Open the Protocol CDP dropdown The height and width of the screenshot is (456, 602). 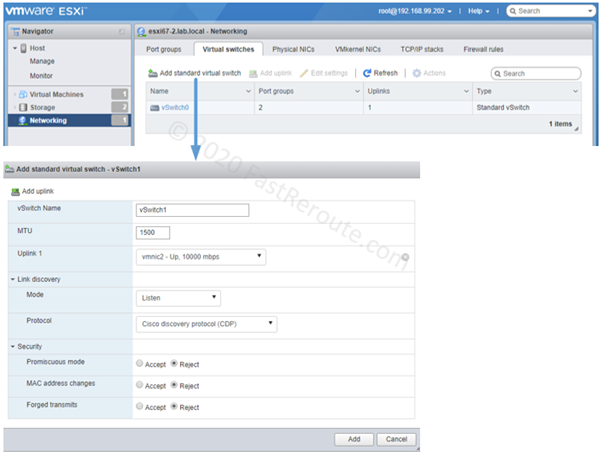(207, 324)
